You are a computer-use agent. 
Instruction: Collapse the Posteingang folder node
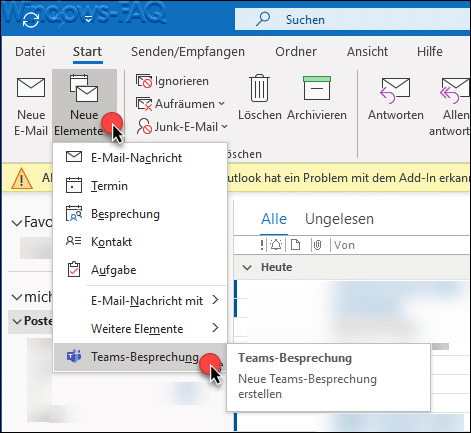[17, 321]
